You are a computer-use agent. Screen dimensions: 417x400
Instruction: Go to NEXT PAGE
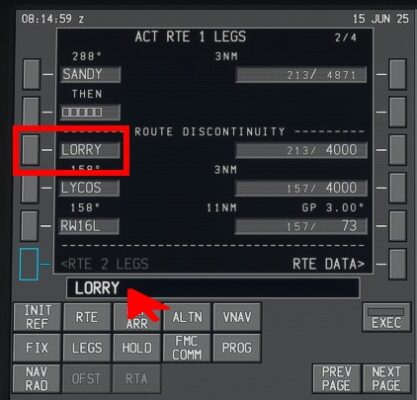point(386,378)
